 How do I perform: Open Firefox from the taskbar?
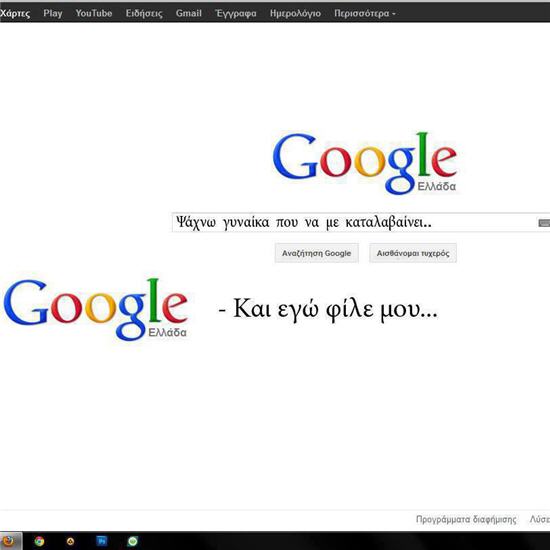point(8,541)
